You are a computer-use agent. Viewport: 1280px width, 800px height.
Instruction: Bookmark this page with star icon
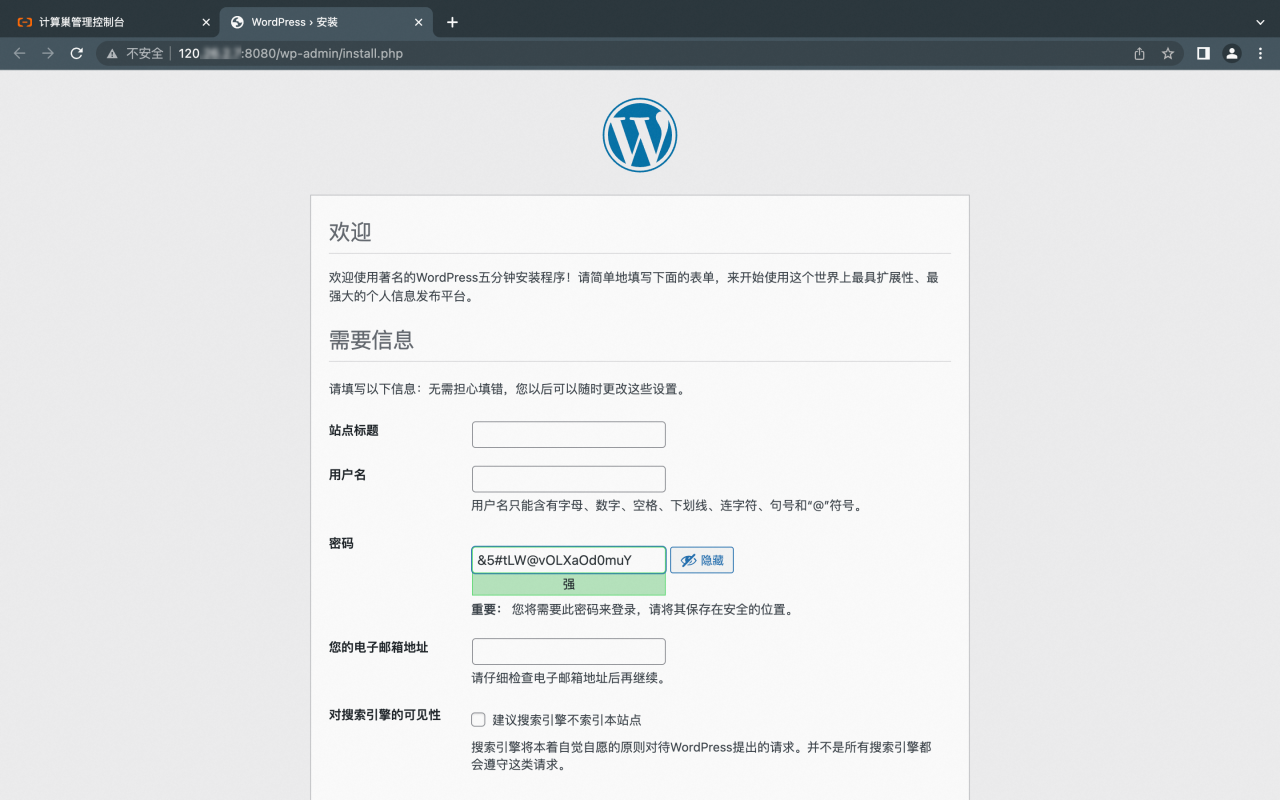click(x=1167, y=53)
